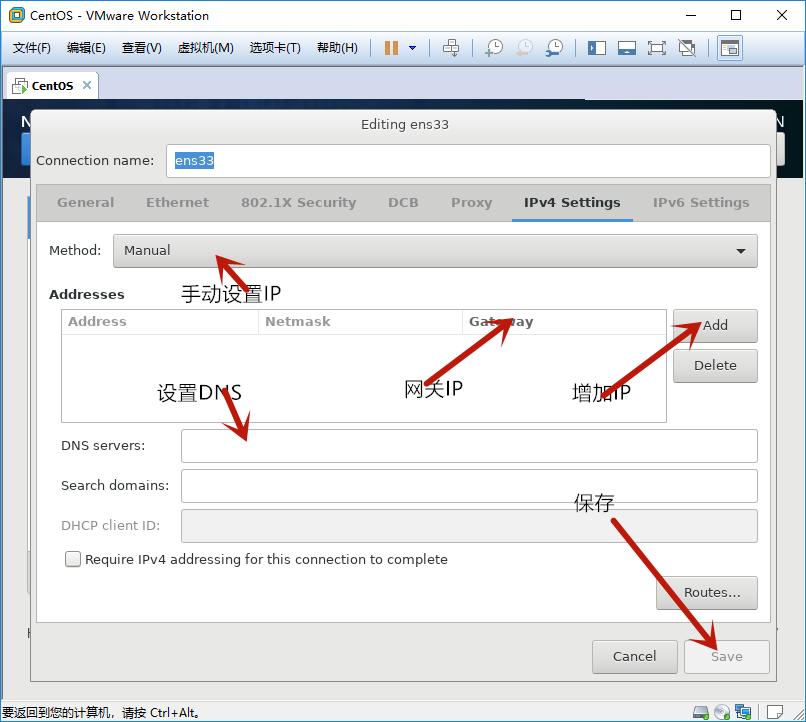Open the power options dropdown arrow
The image size is (806, 722).
pyautogui.click(x=412, y=48)
